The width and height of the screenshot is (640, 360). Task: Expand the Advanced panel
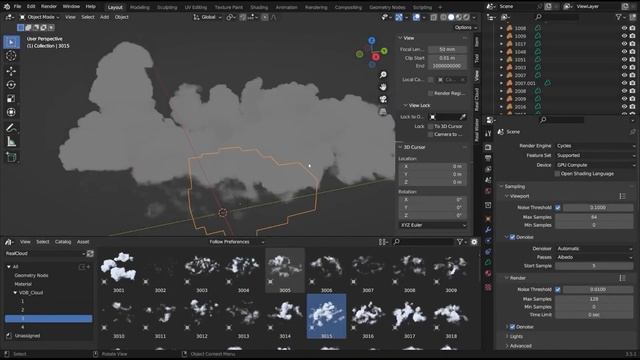[520, 346]
